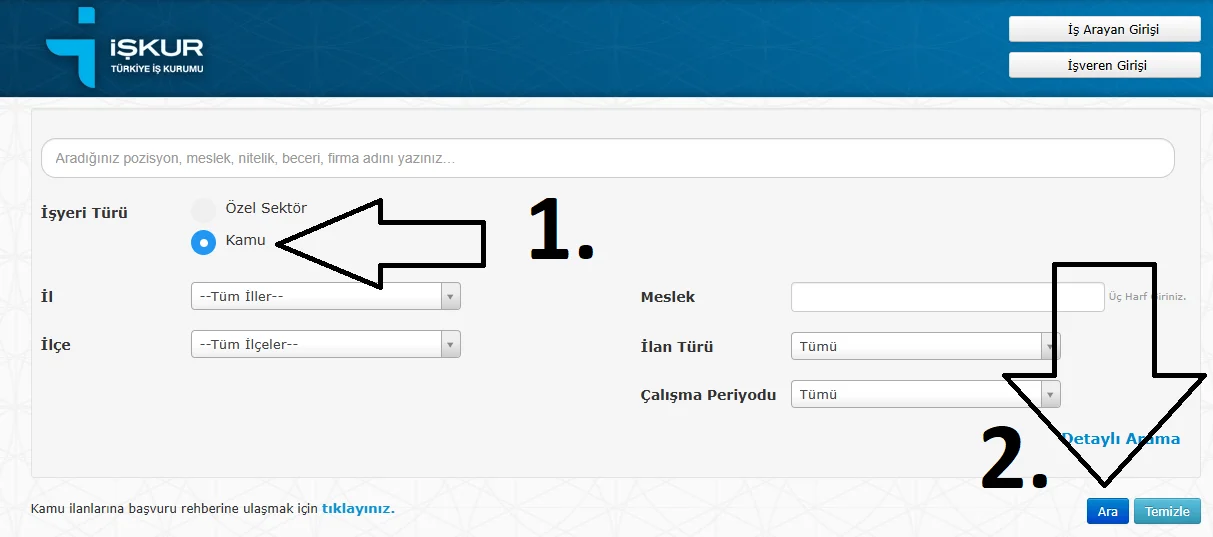Click the Kamu label text
The height and width of the screenshot is (537, 1213).
246,241
